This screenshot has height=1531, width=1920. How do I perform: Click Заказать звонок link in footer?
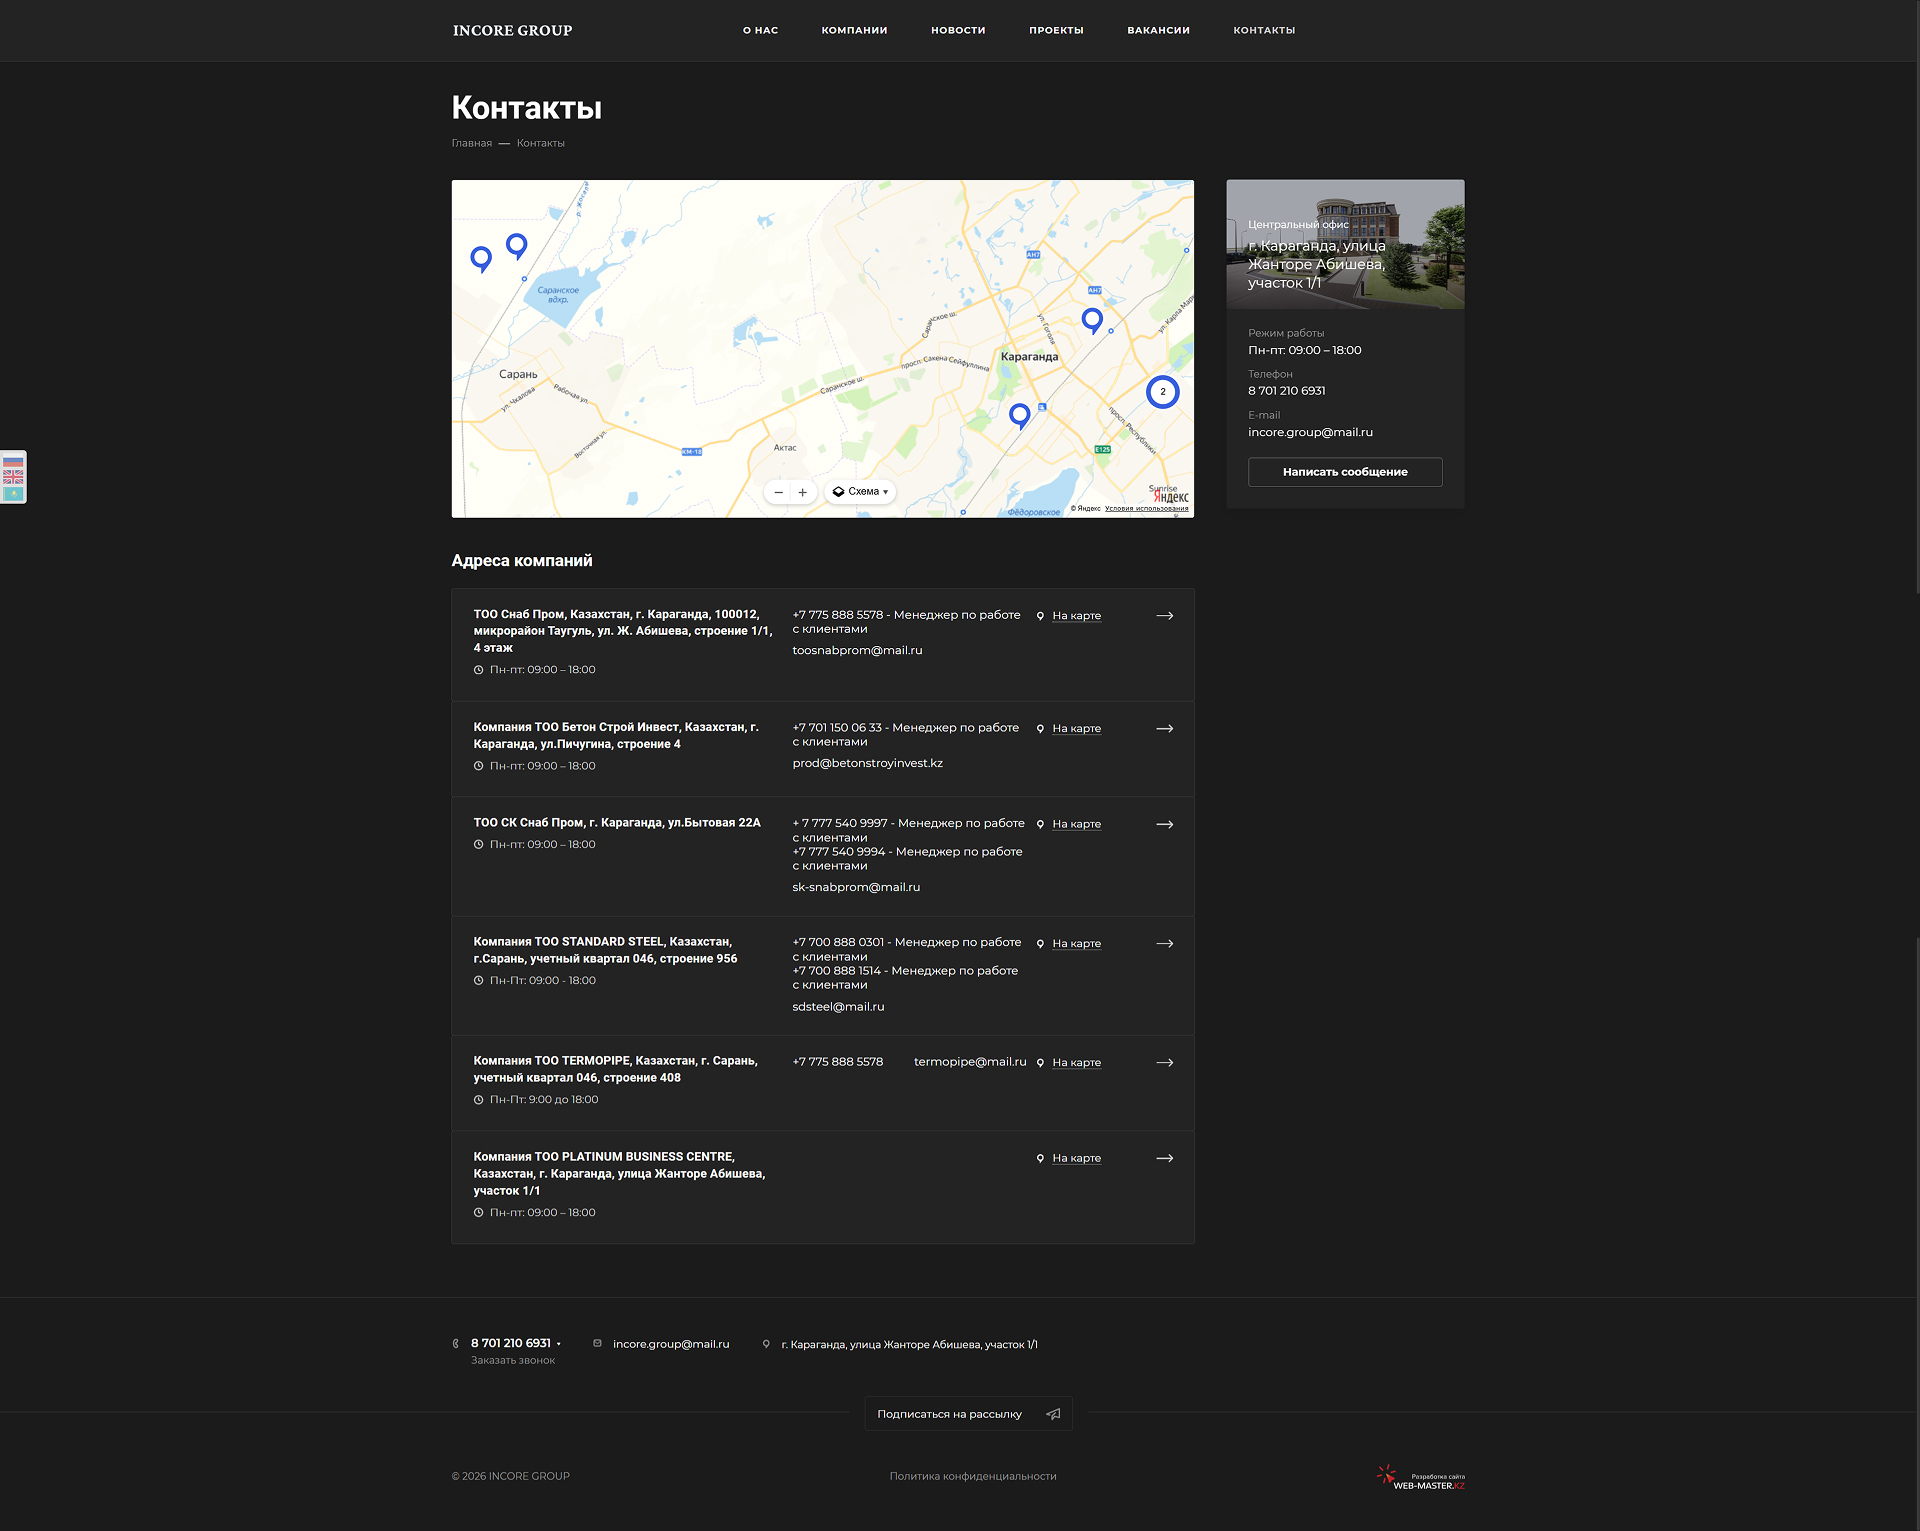[x=512, y=1361]
